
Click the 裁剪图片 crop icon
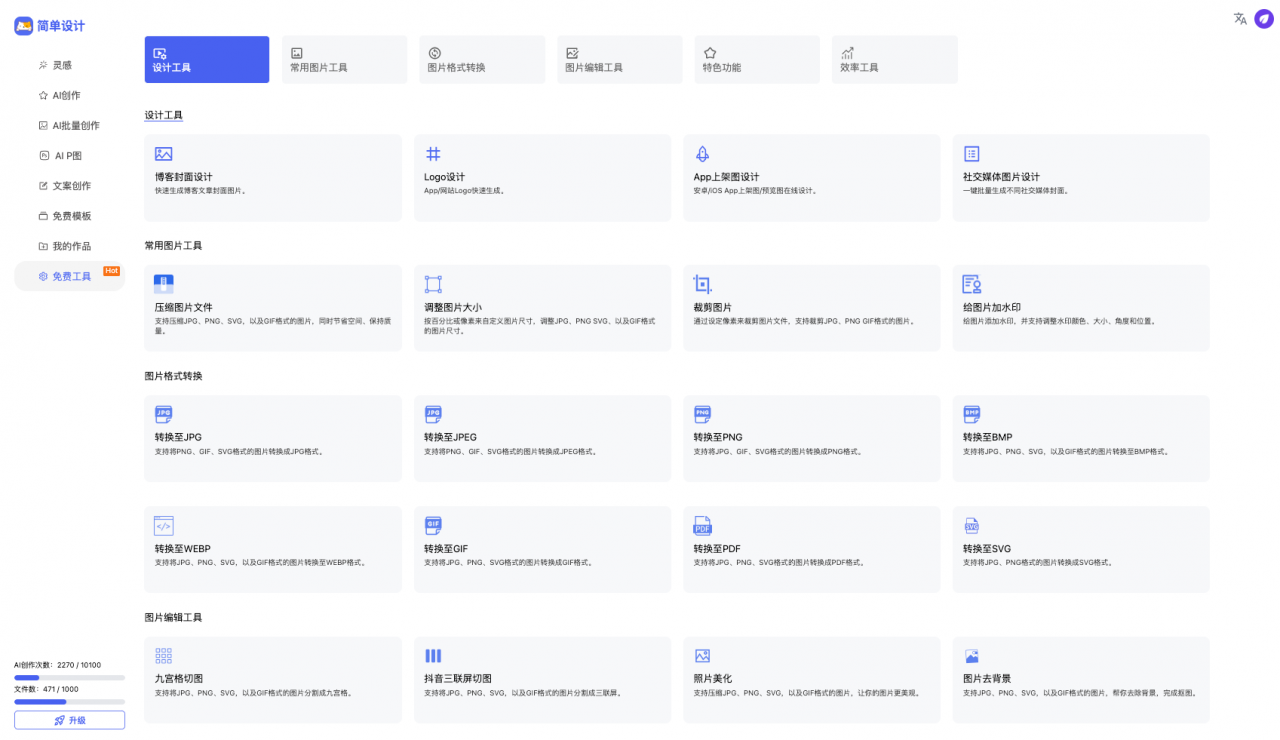click(702, 284)
